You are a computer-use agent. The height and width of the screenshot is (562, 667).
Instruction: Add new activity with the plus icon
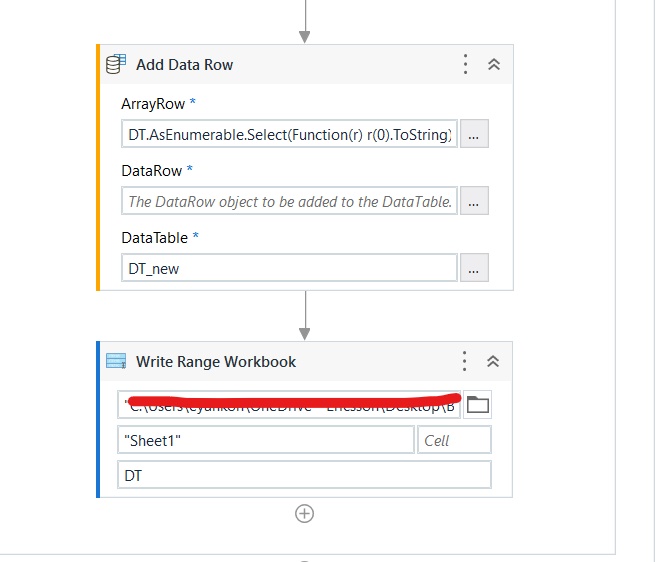coord(305,514)
